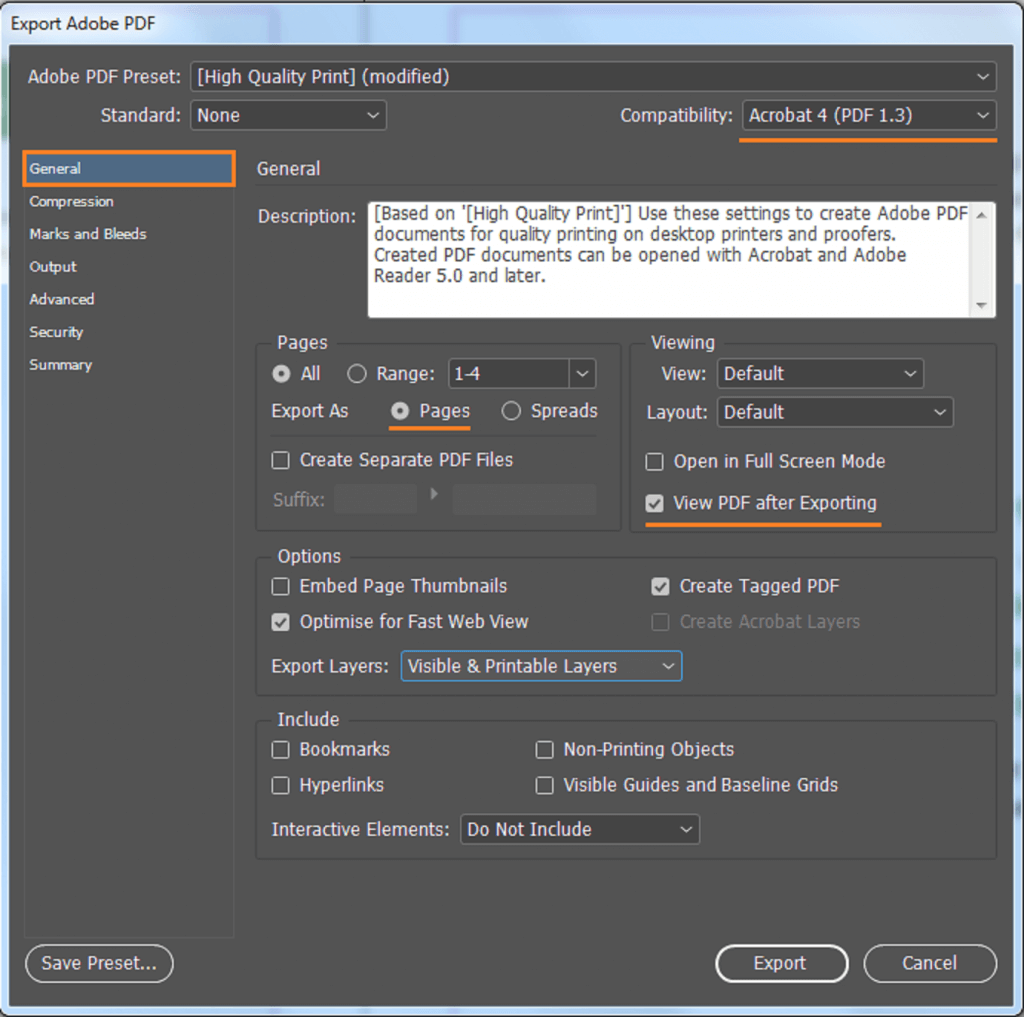Tick the Hyperlinks checkbox
Image resolution: width=1024 pixels, height=1017 pixels.
[x=281, y=785]
